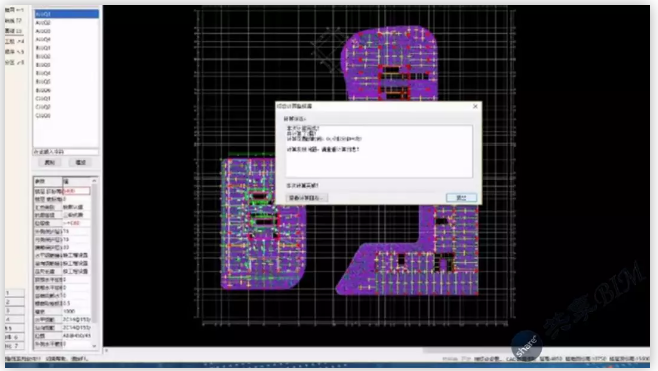Screen dimensions: 658x371
Task: Close the calculation result dialog
Action: coord(475,106)
